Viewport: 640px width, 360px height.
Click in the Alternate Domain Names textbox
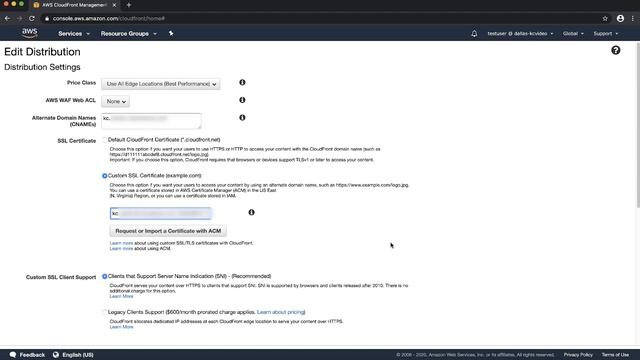coord(151,121)
